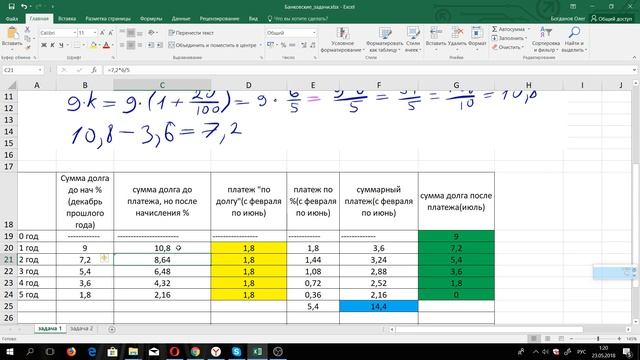The height and width of the screenshot is (360, 640).
Task: Click the Orientation text angle icon
Action: coord(151,33)
